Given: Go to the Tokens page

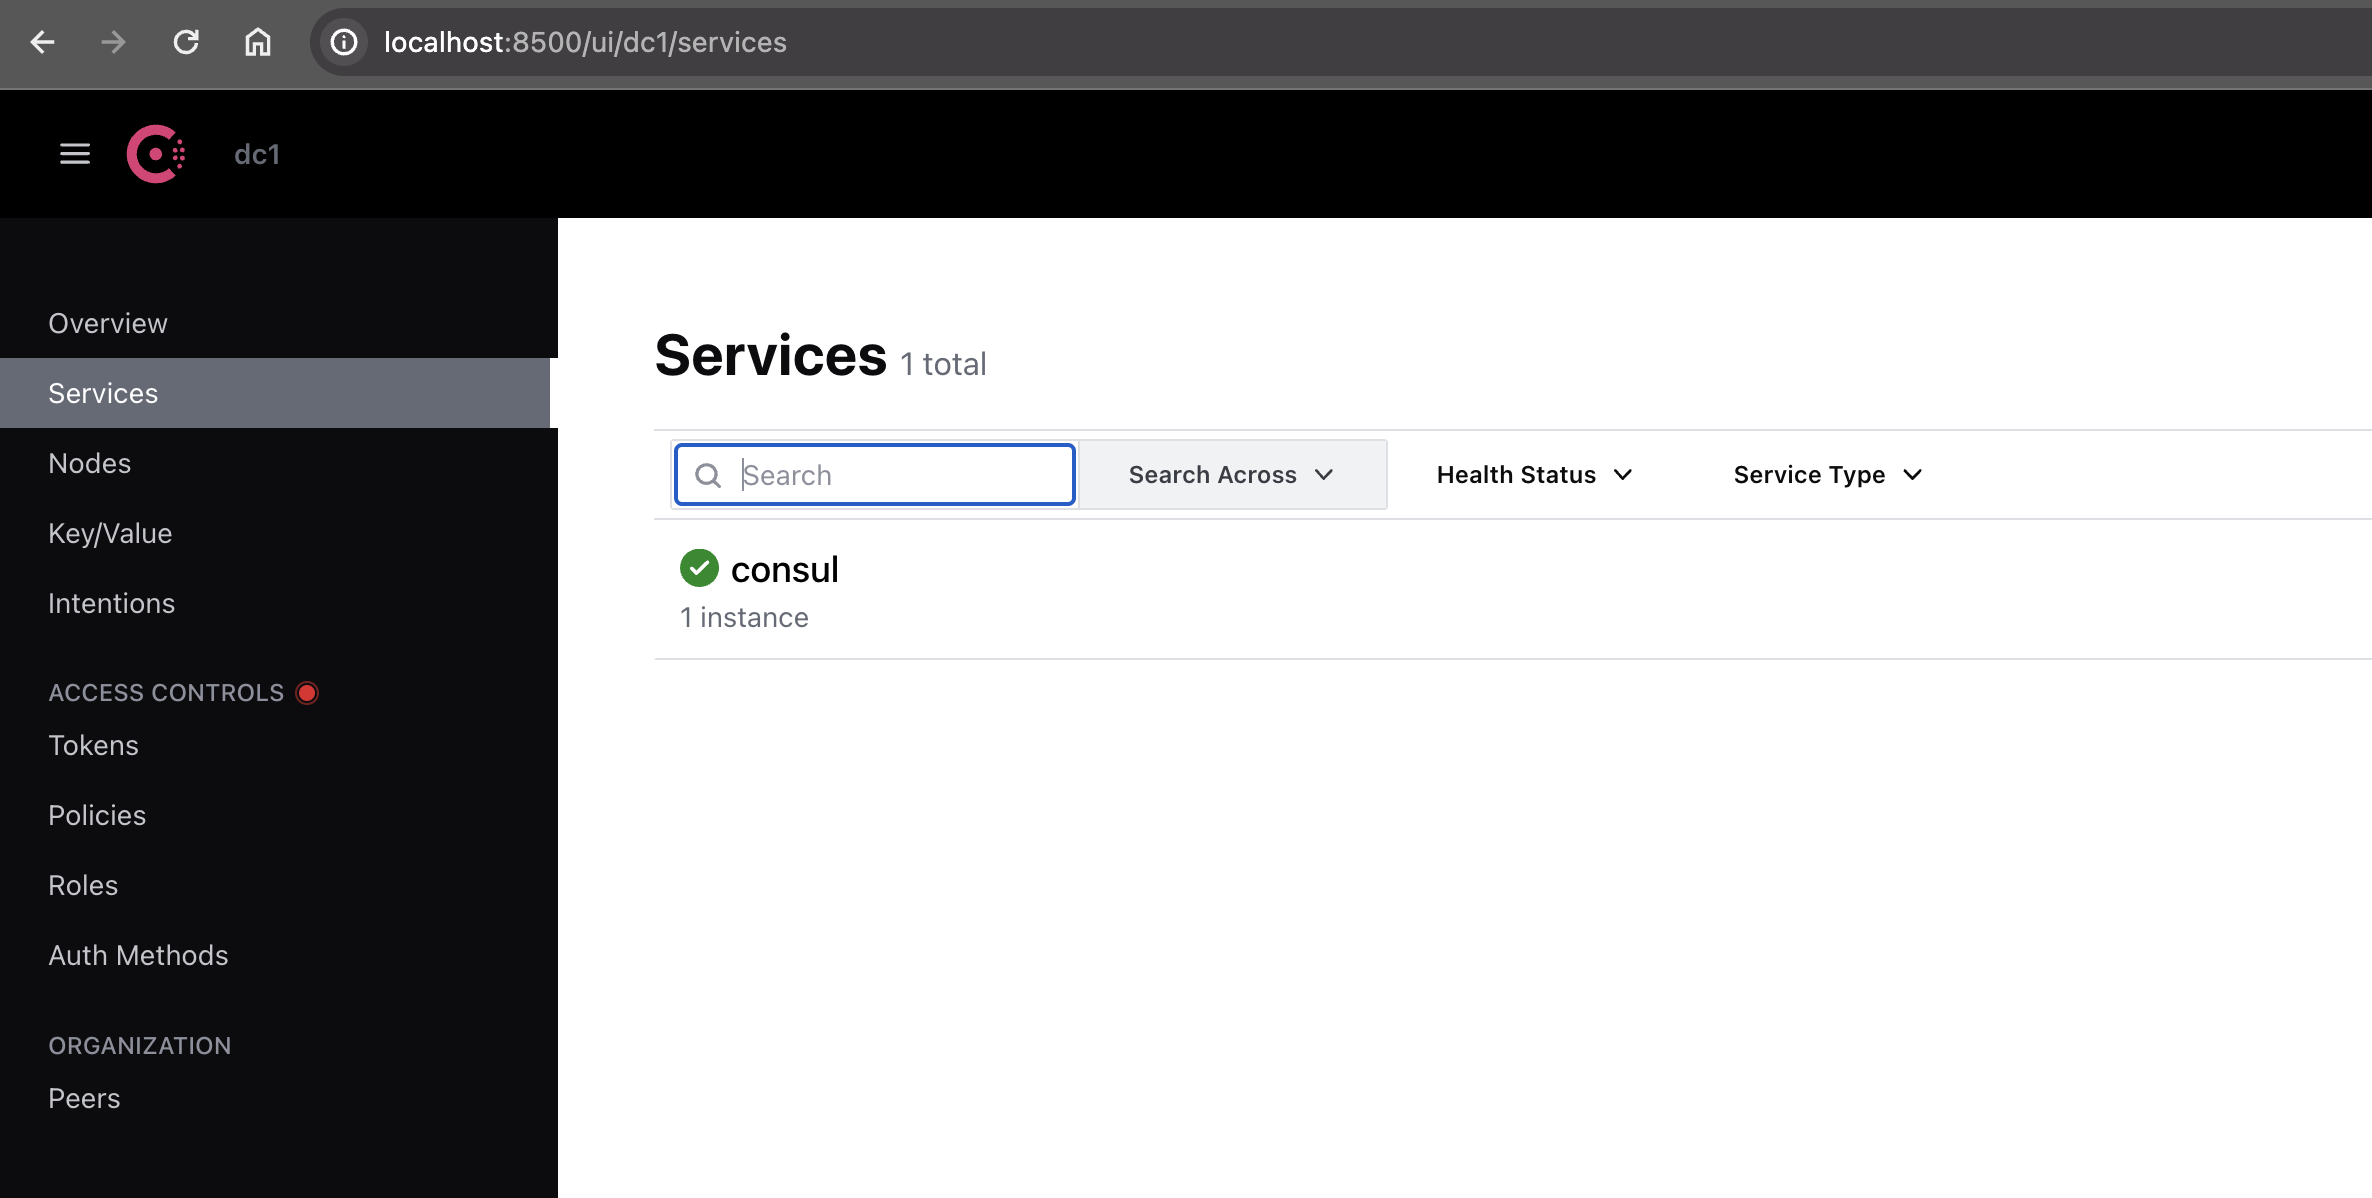Looking at the screenshot, I should tap(93, 744).
